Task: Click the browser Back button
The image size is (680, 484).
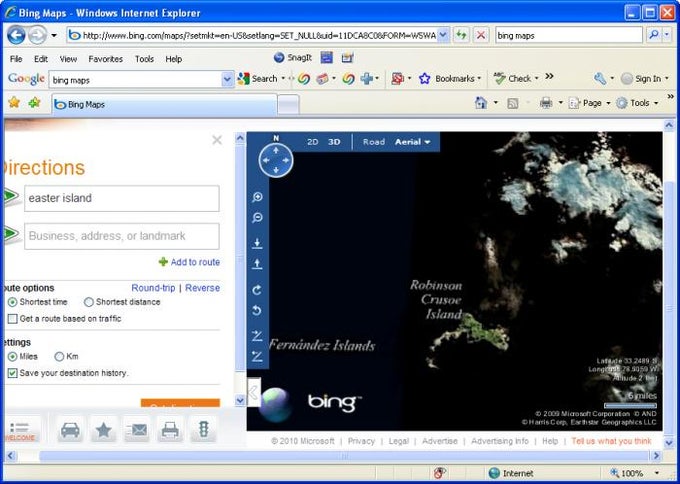Action: 16,35
